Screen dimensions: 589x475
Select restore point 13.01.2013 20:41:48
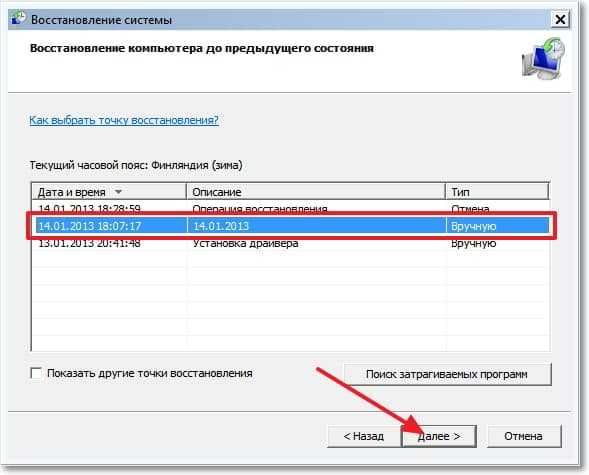(290, 243)
